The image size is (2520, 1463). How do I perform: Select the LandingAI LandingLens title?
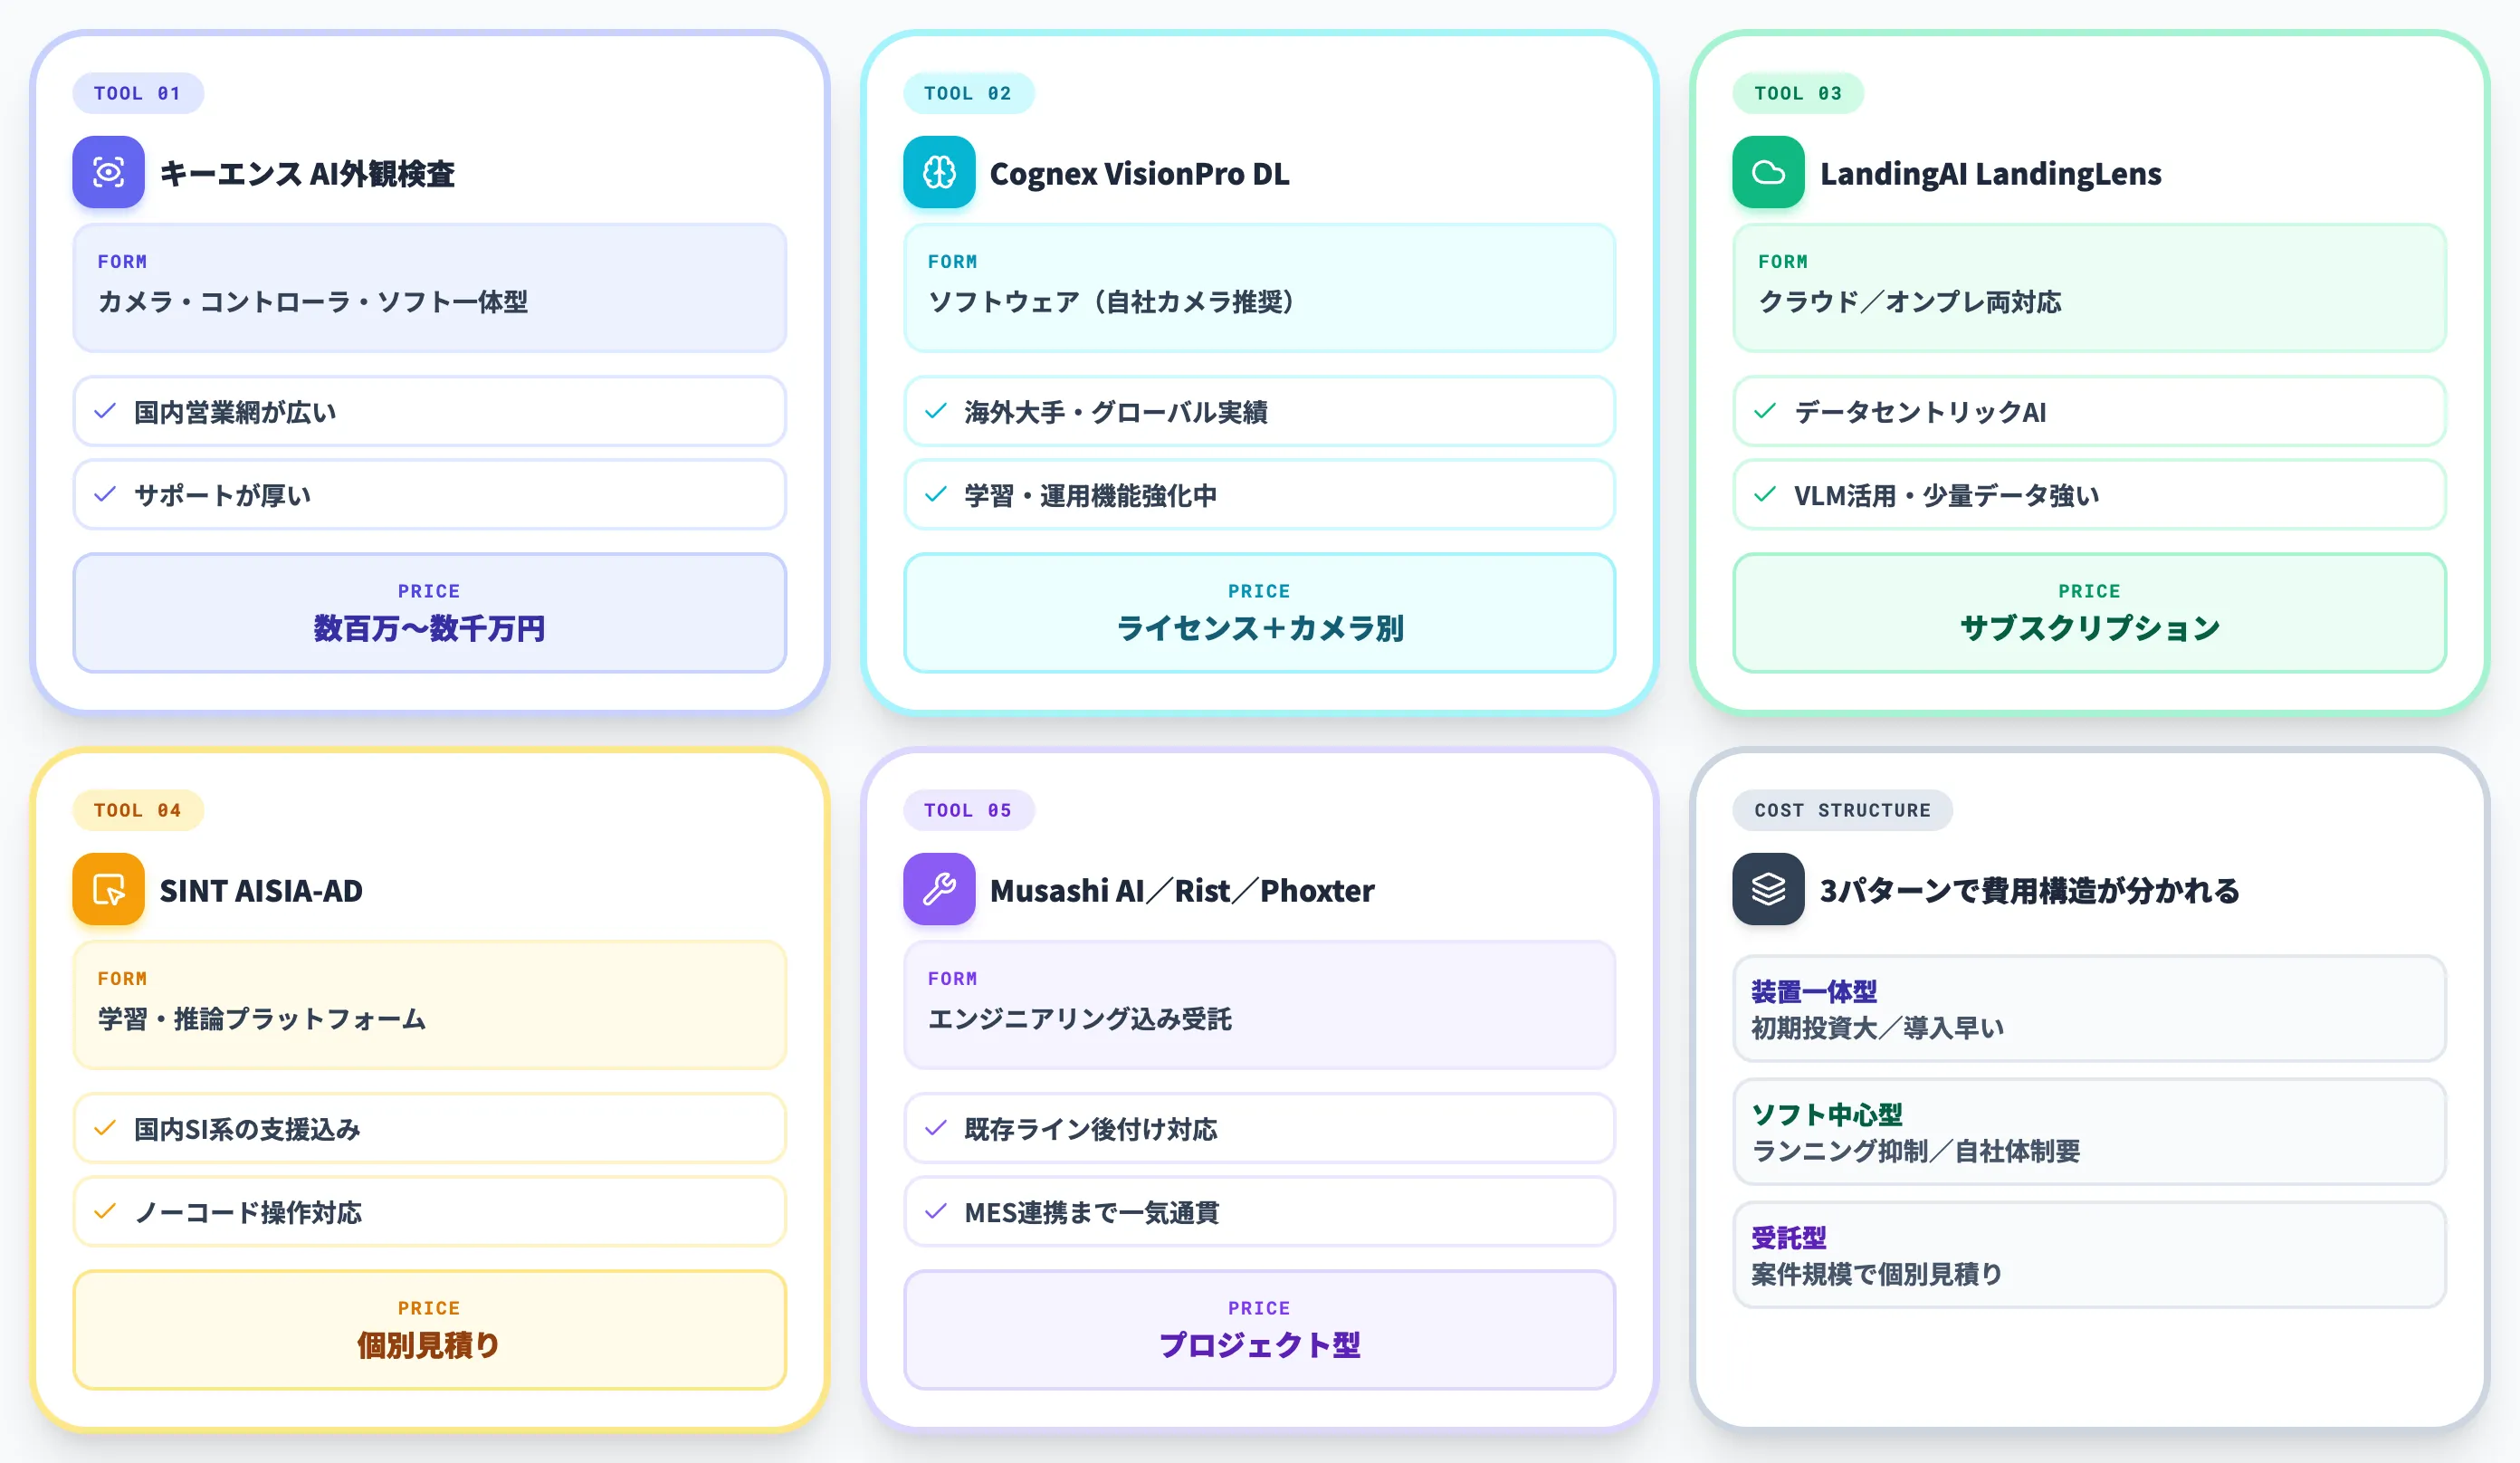pos(1990,174)
